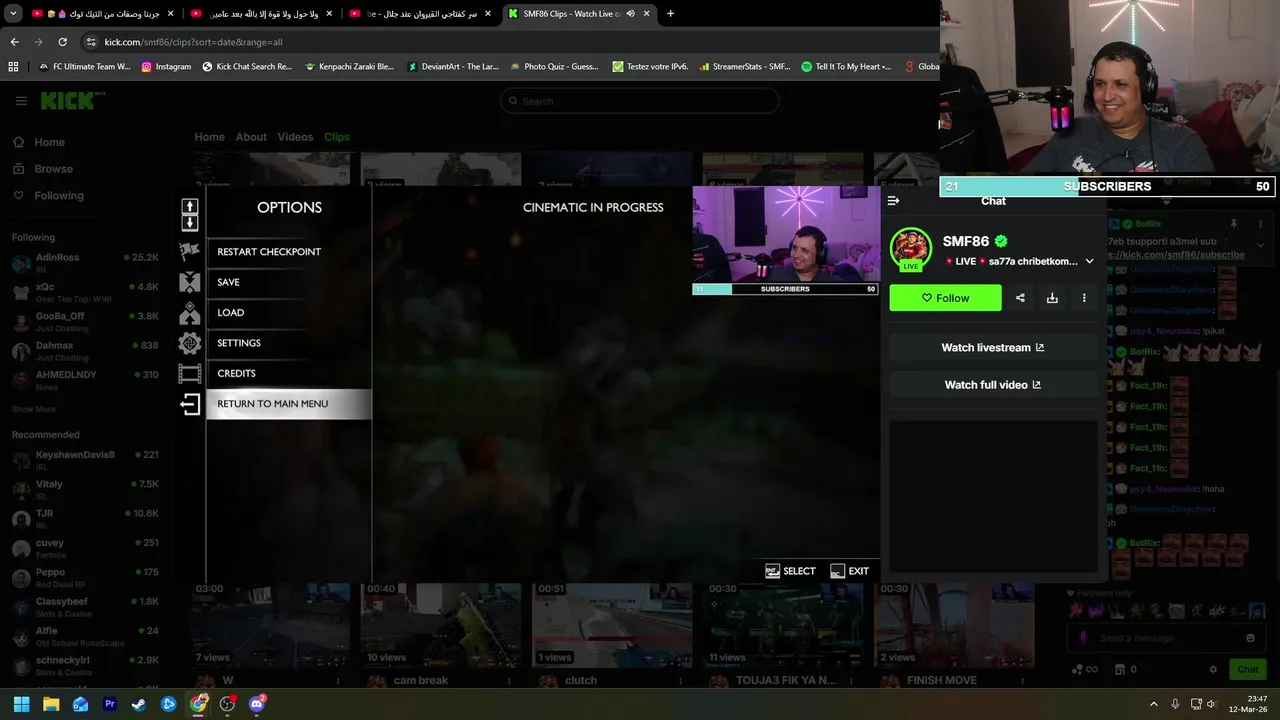Click the up-down navigation arrows icon
The height and width of the screenshot is (720, 1280).
[190, 214]
